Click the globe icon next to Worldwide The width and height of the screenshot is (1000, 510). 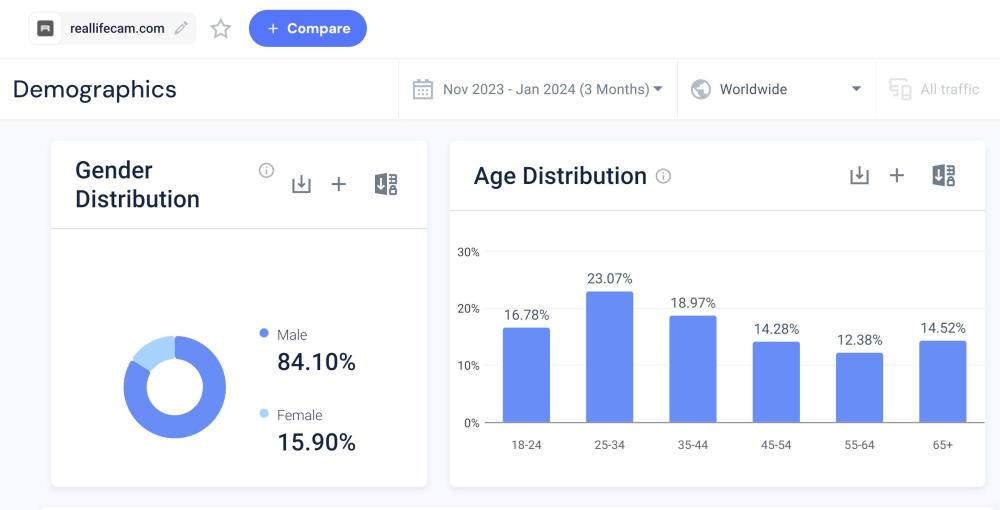(700, 89)
